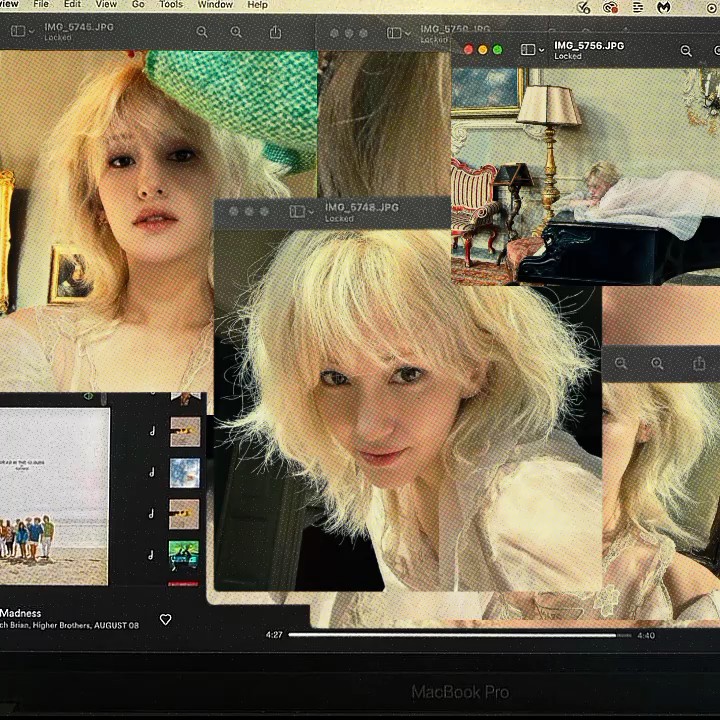The height and width of the screenshot is (720, 720).
Task: Toggle the sidebar in the IMG_5748.JPG window
Action: [296, 212]
